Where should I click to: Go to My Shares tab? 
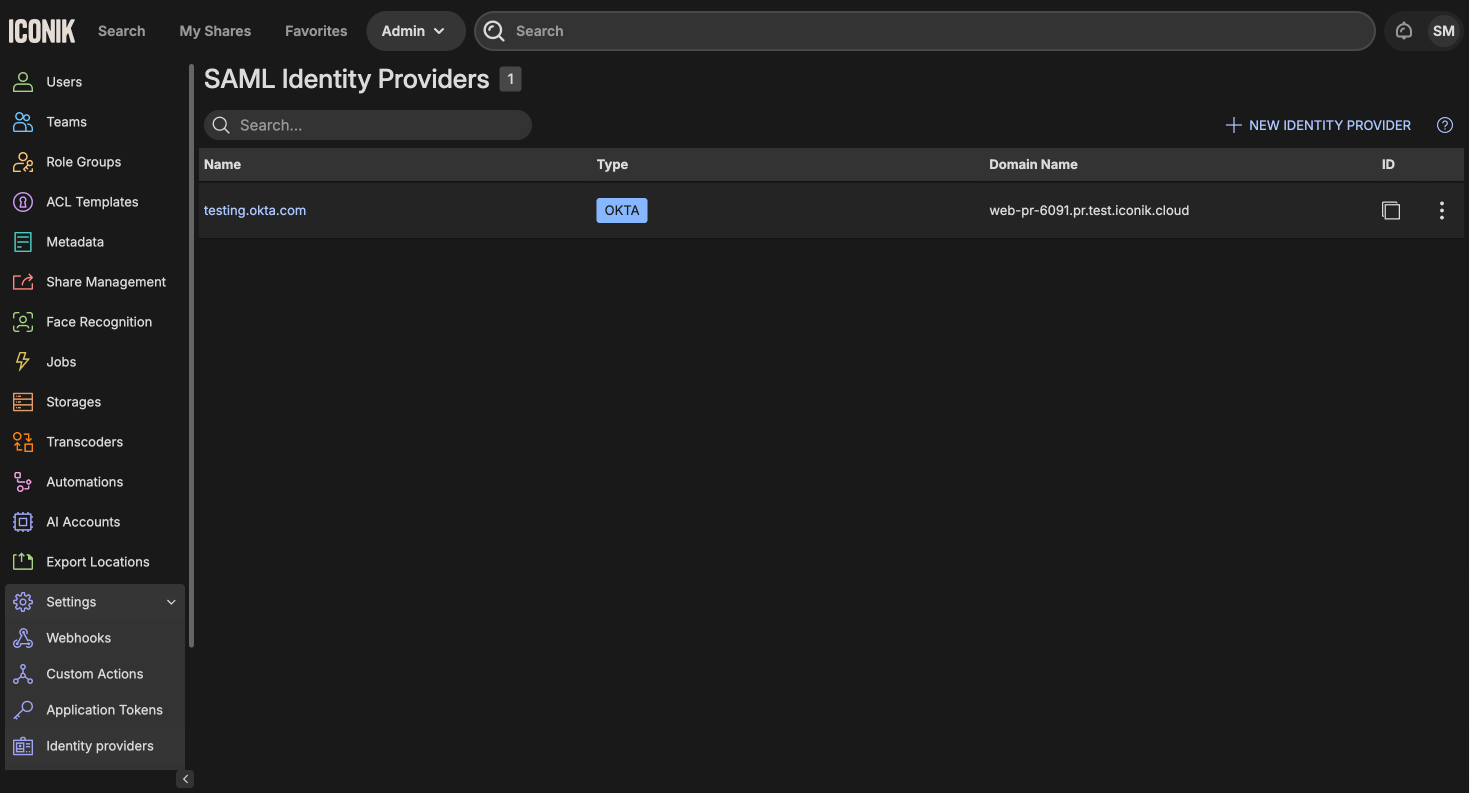(215, 31)
